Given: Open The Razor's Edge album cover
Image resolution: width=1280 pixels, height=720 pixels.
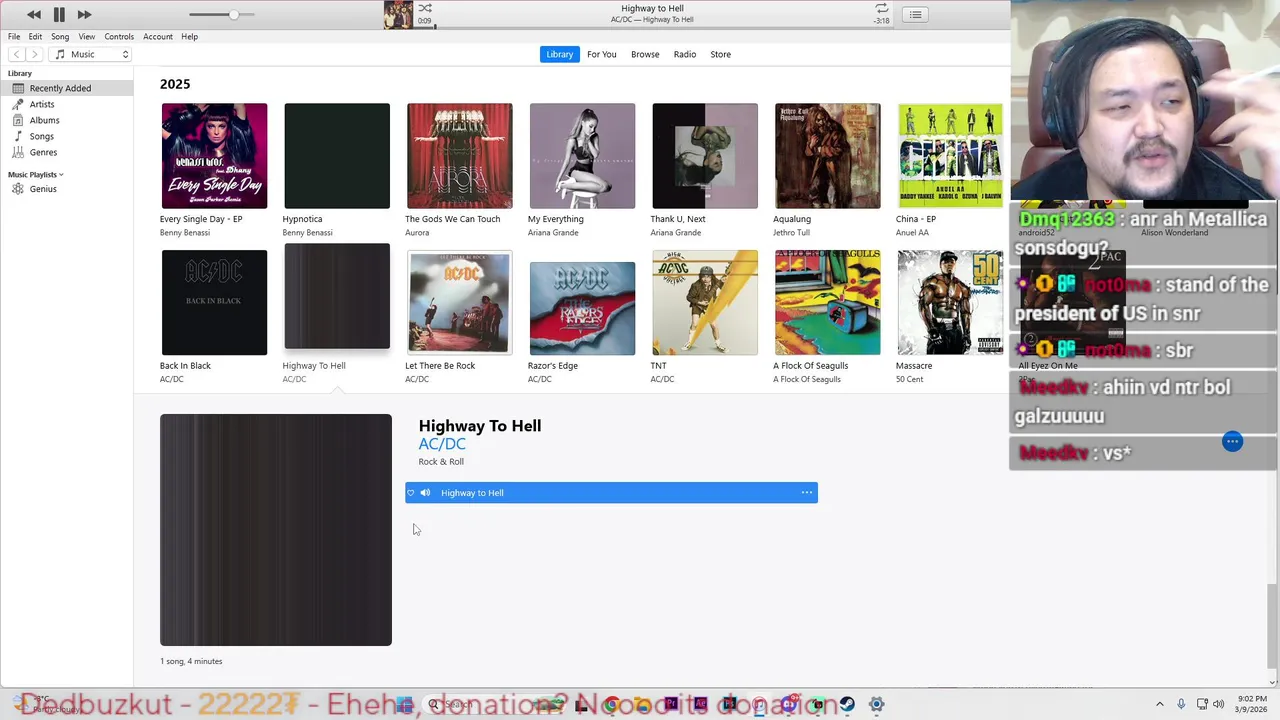Looking at the screenshot, I should coord(582,308).
